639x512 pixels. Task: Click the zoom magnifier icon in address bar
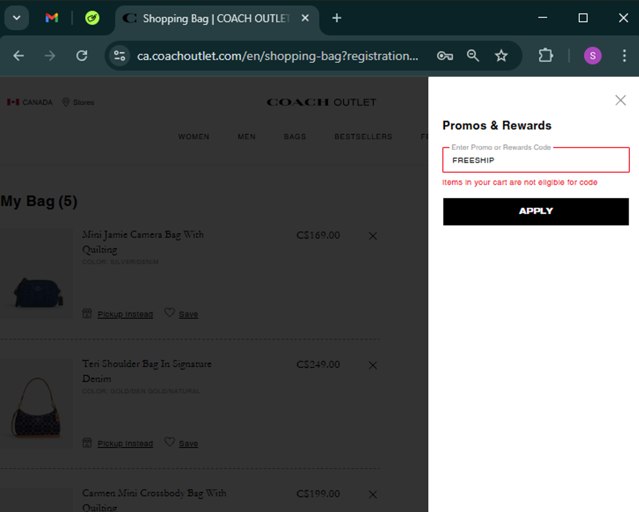pos(473,56)
